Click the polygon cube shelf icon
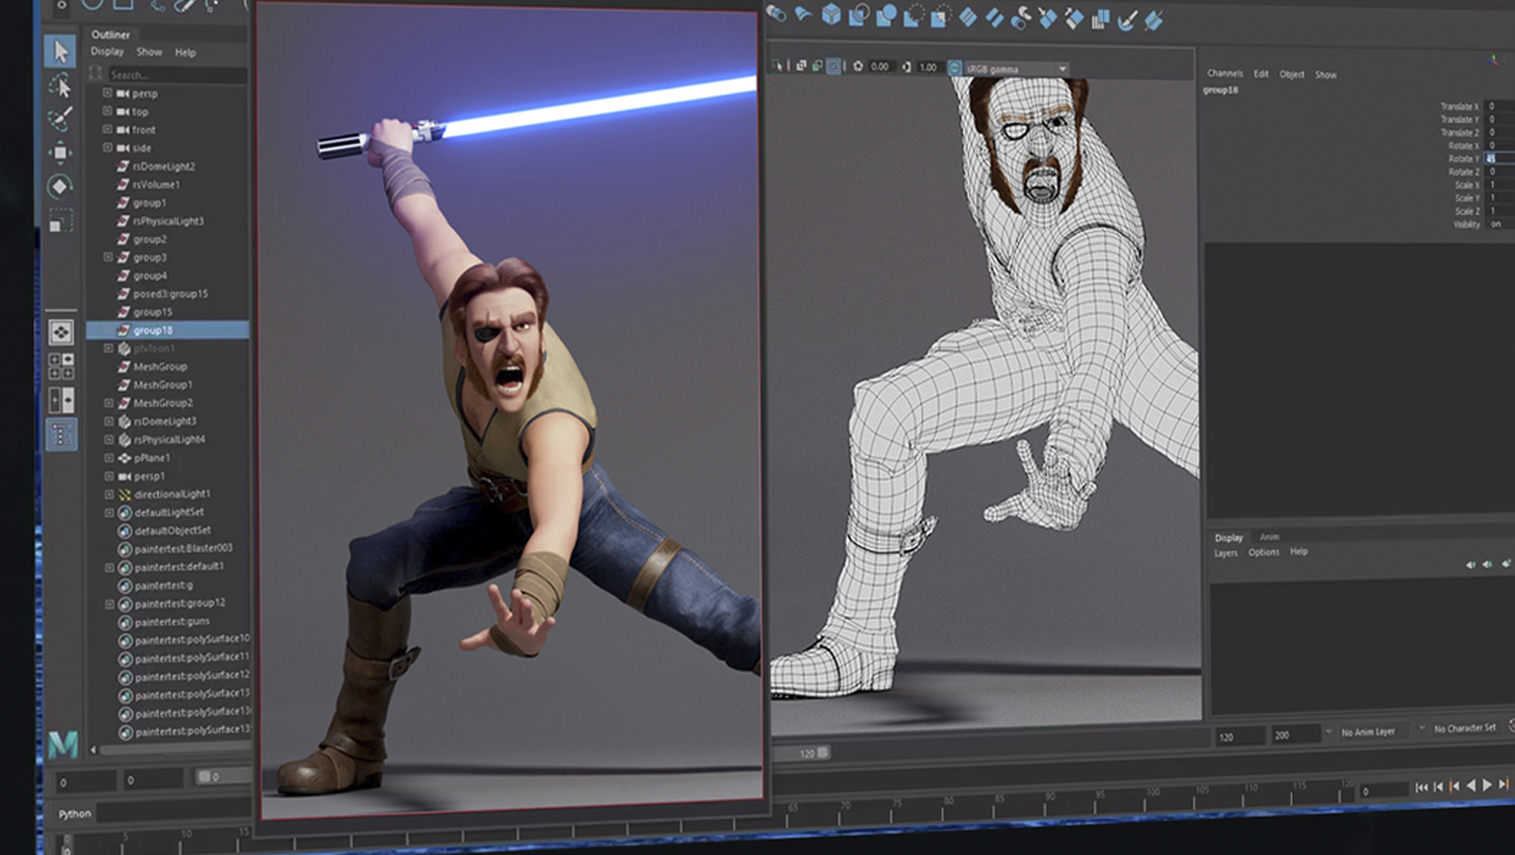This screenshot has width=1515, height=855. click(x=831, y=15)
